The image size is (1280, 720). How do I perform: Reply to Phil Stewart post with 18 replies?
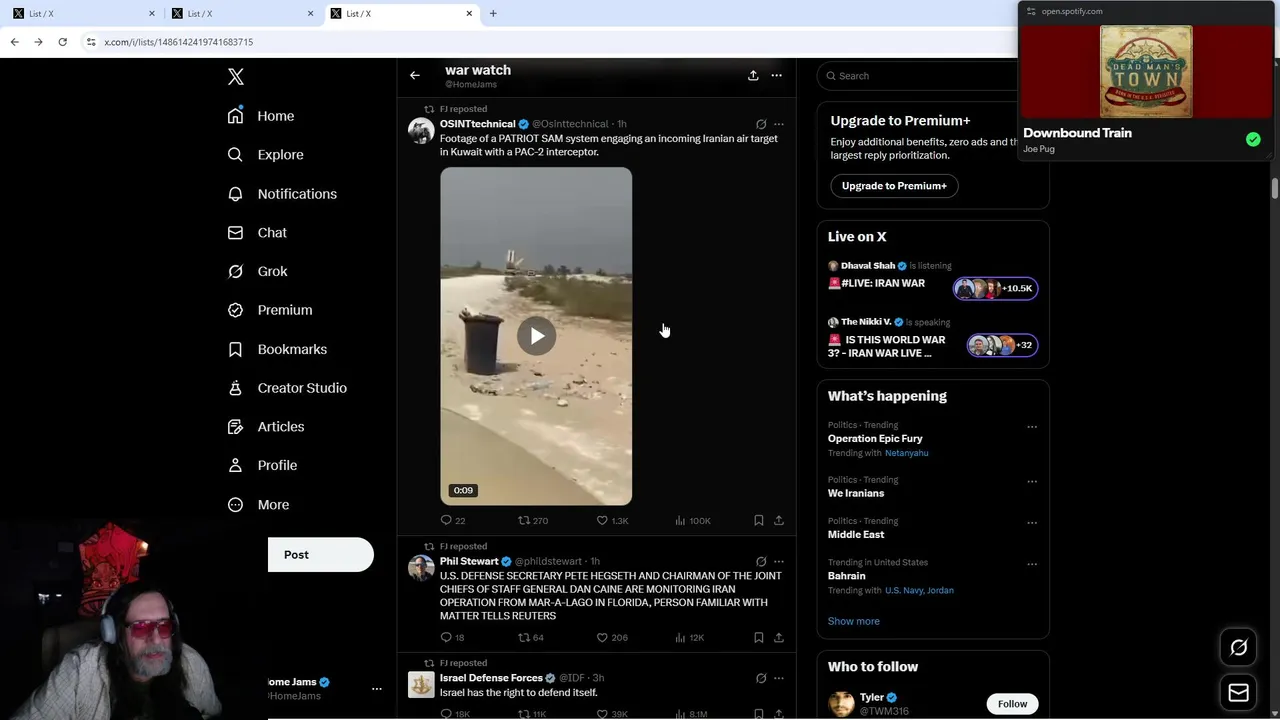click(x=453, y=637)
